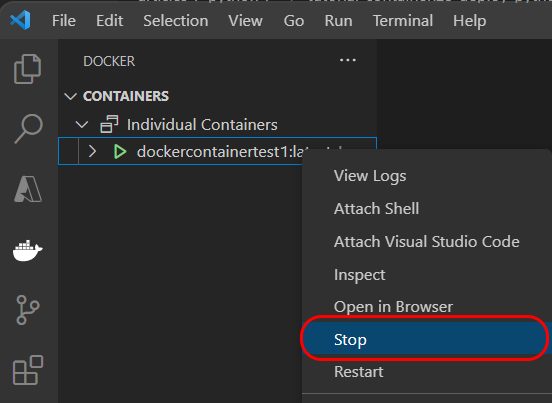Open the File menu

(x=64, y=21)
